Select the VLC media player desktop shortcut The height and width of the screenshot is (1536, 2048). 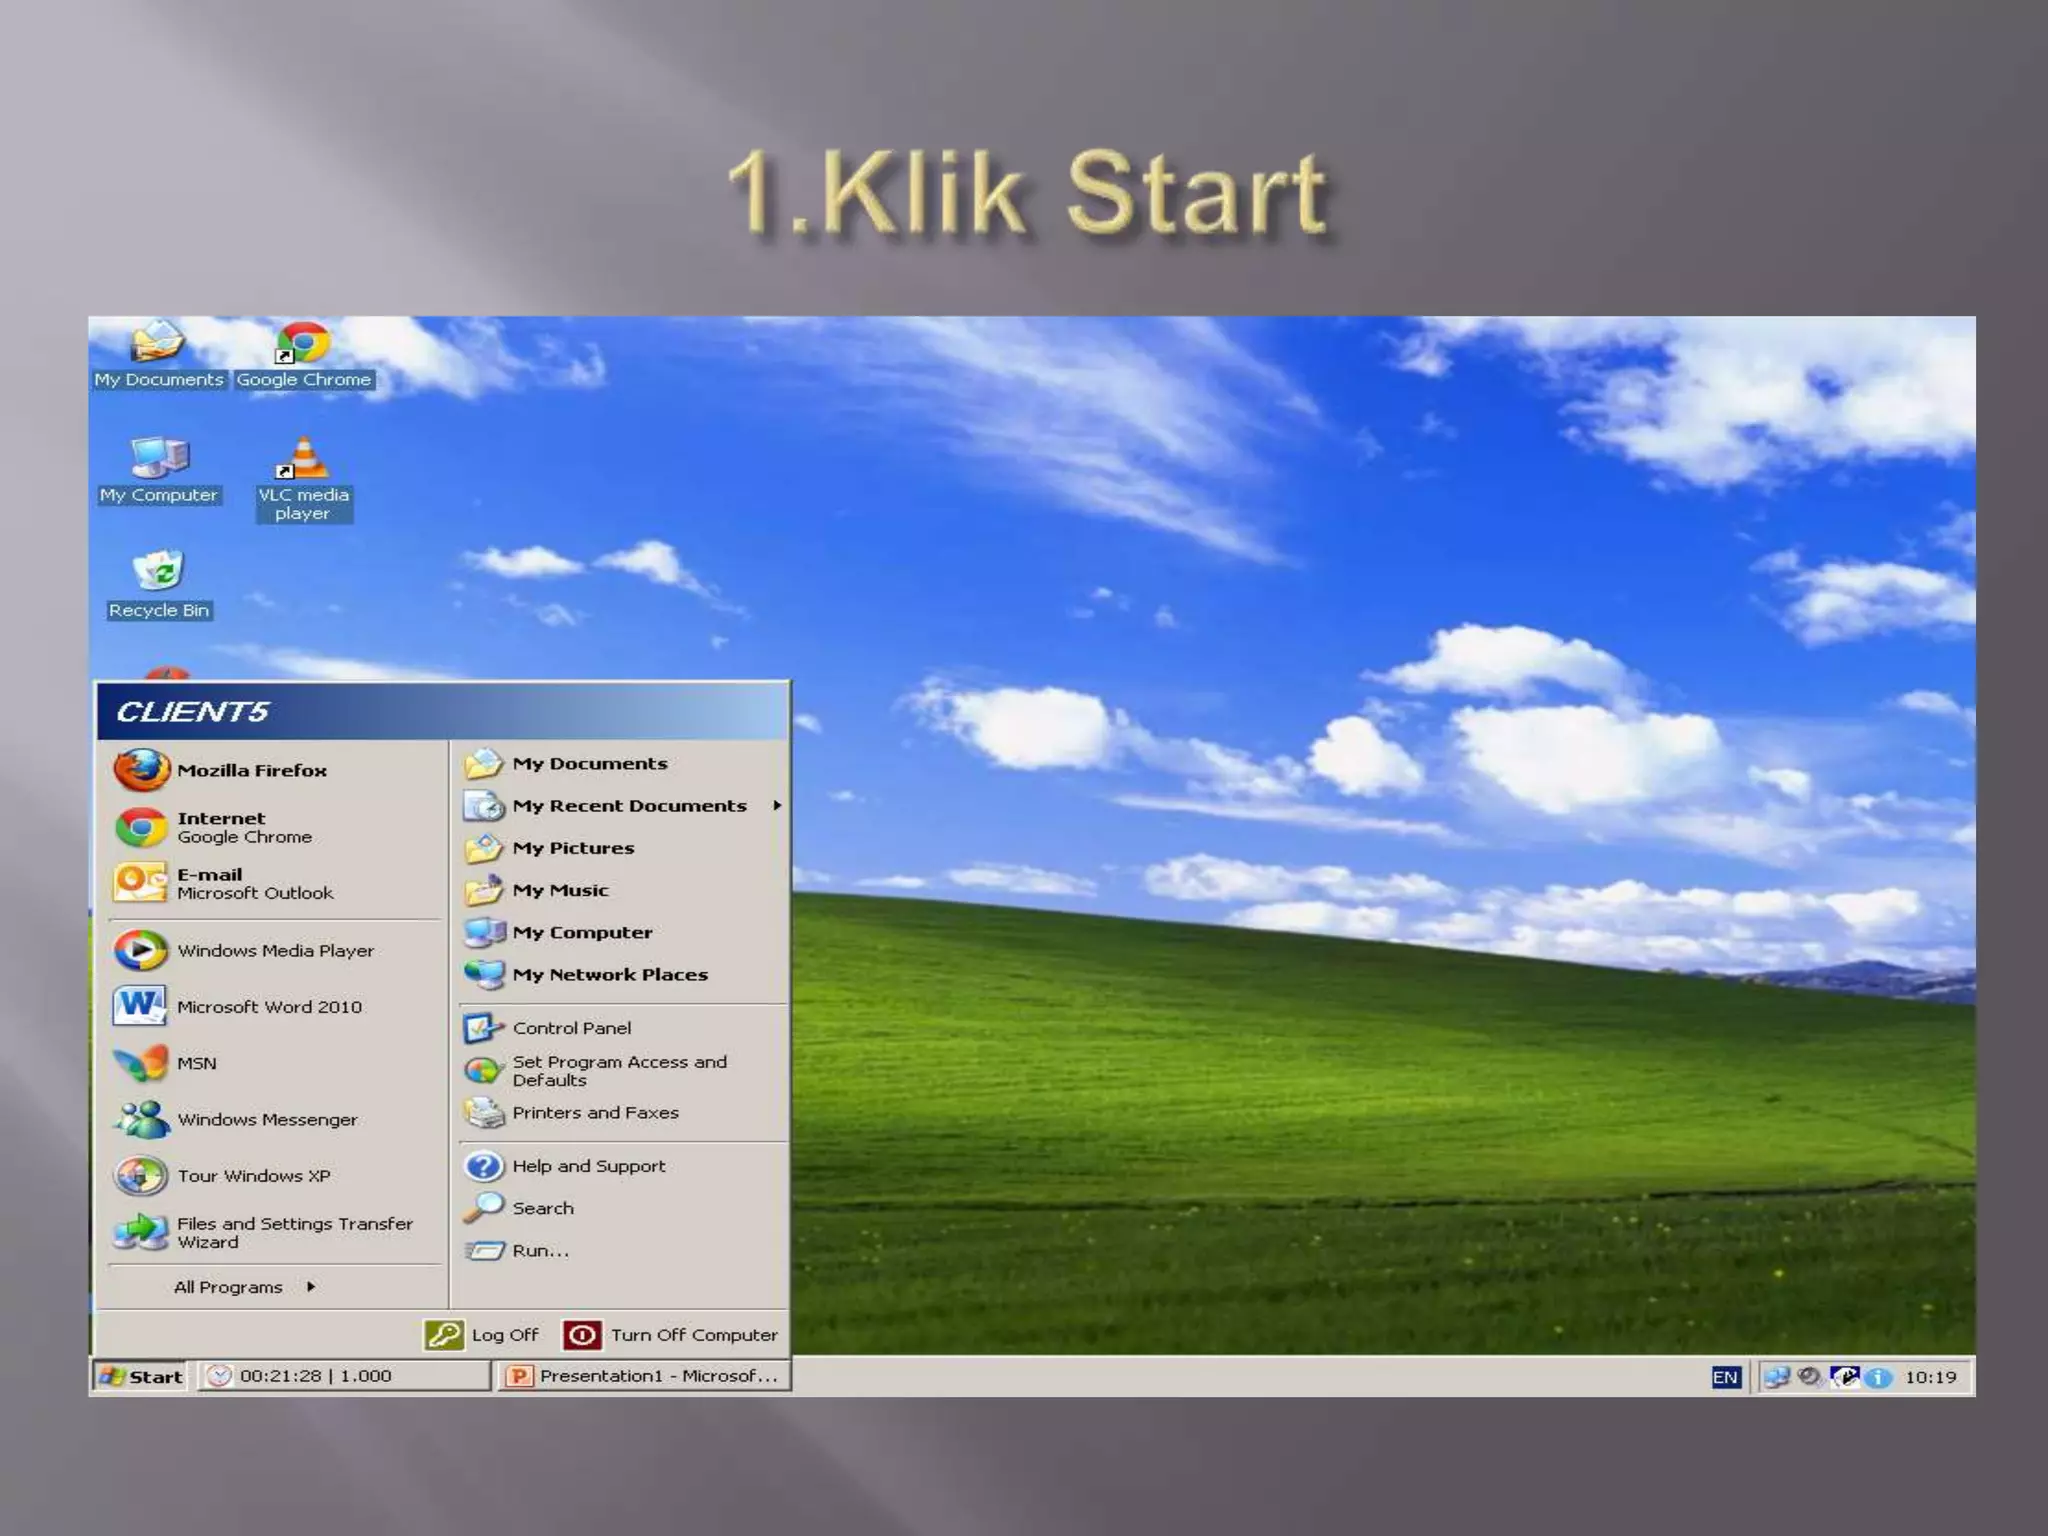coord(303,479)
